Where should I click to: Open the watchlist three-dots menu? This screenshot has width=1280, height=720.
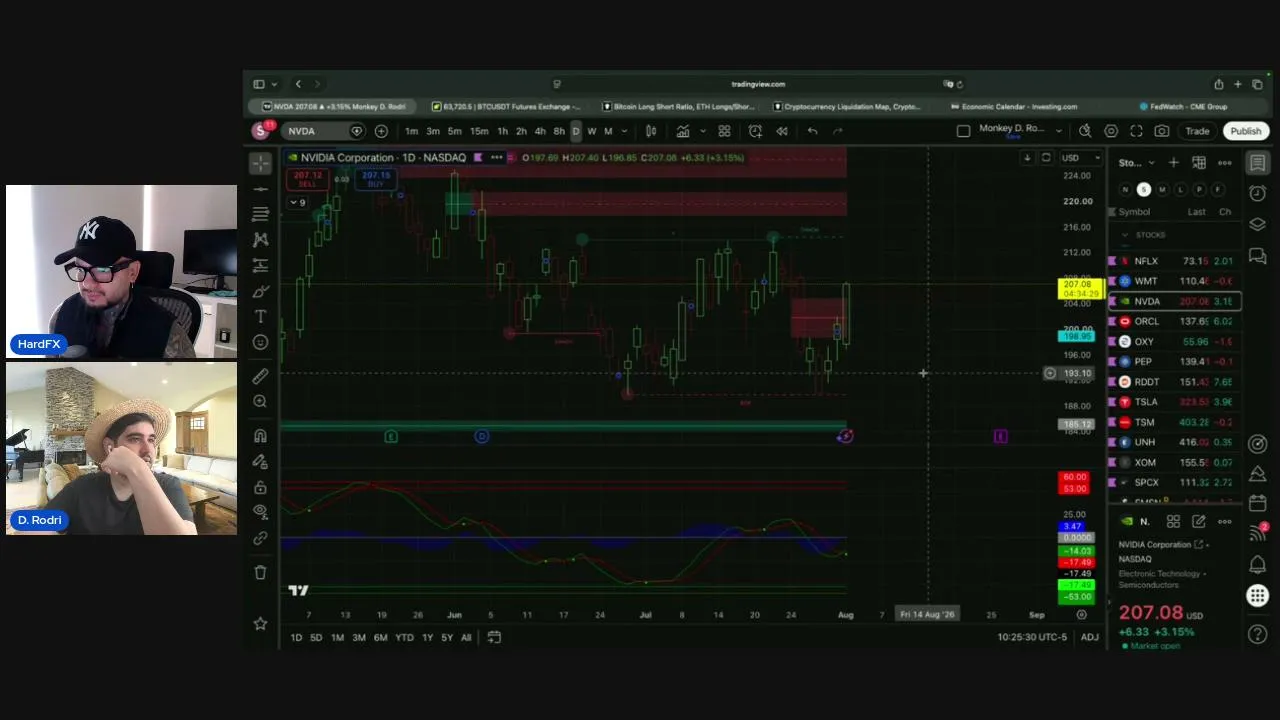[x=1225, y=163]
